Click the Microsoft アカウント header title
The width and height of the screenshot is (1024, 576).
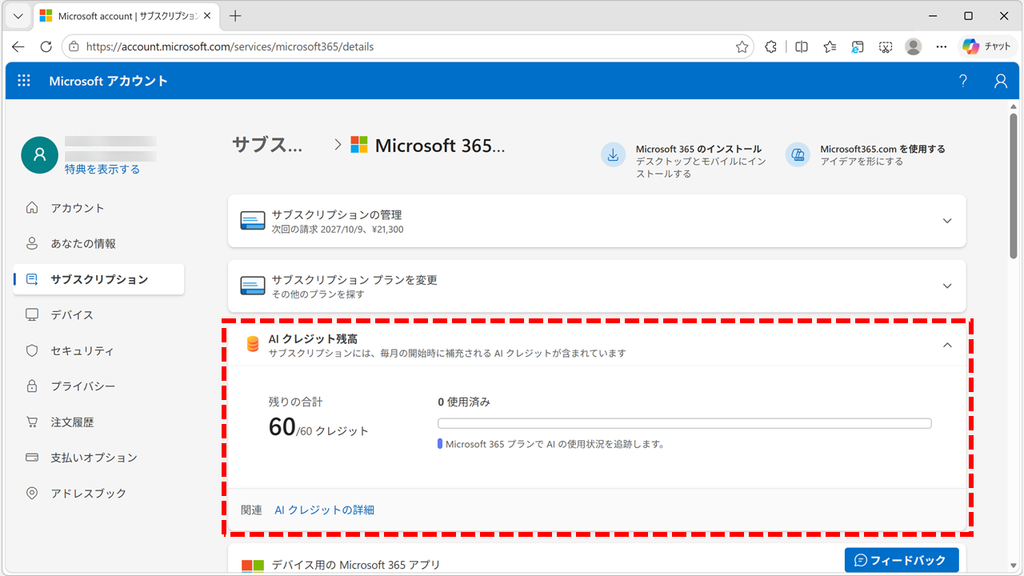(108, 81)
